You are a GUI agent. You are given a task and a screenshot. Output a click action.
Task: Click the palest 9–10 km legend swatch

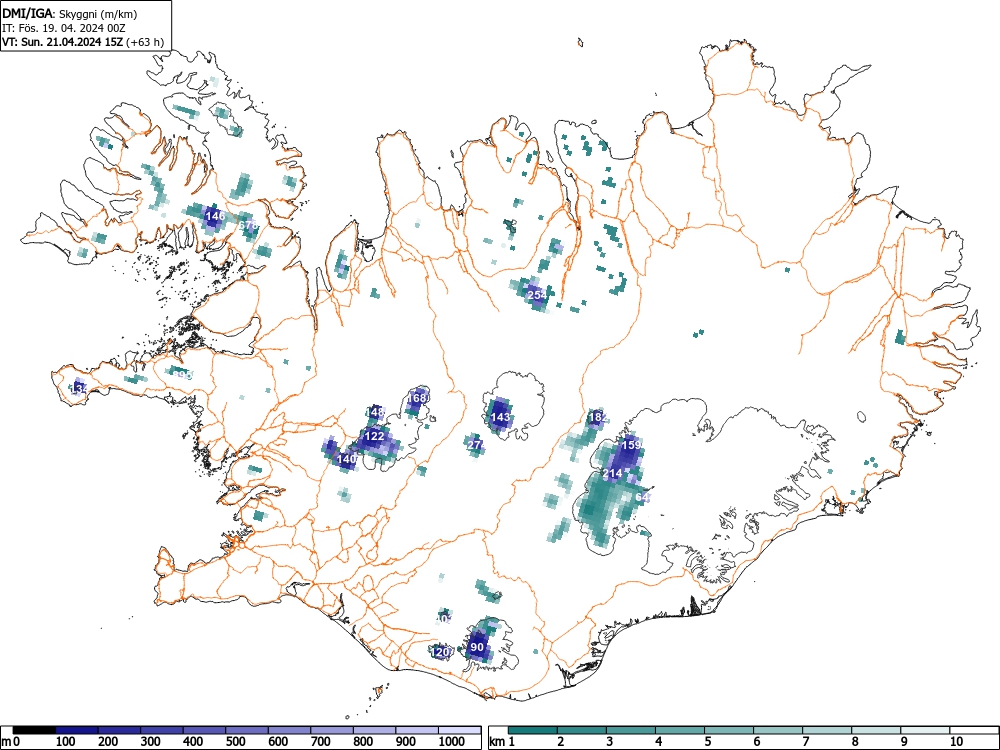tap(925, 730)
